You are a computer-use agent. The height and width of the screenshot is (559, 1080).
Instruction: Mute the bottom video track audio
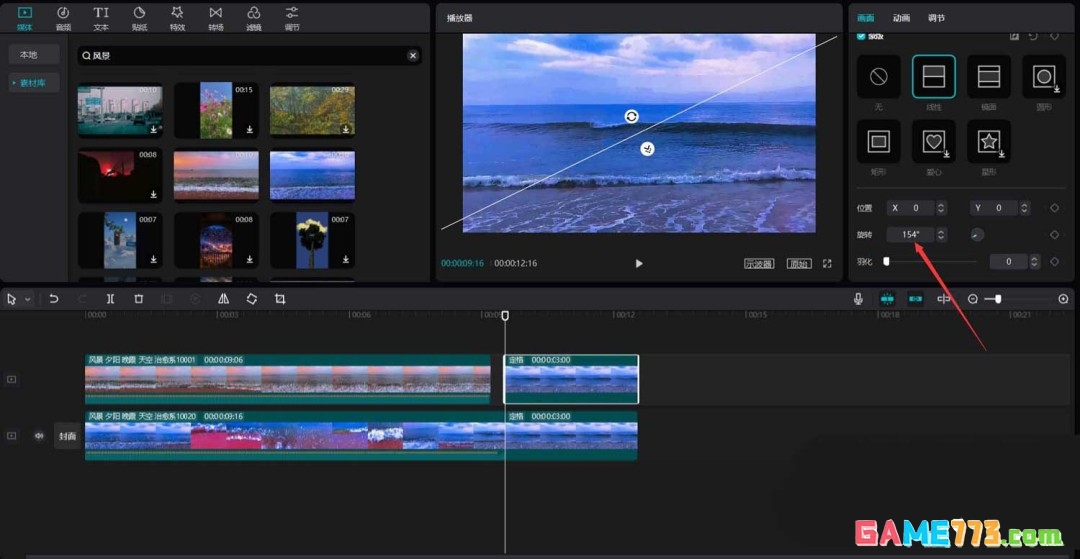[39, 436]
